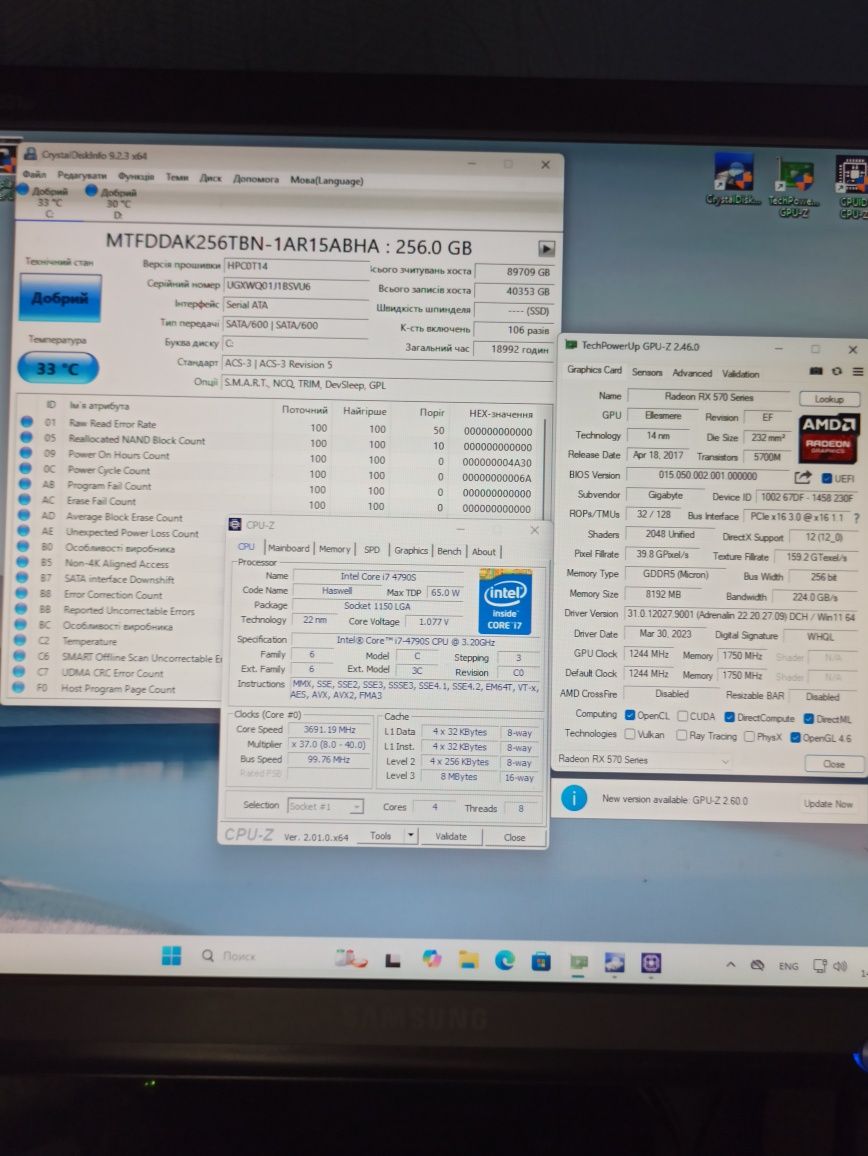The image size is (868, 1156).
Task: Click the GPU Name field Radeon RX 570 Series
Action: pos(709,397)
